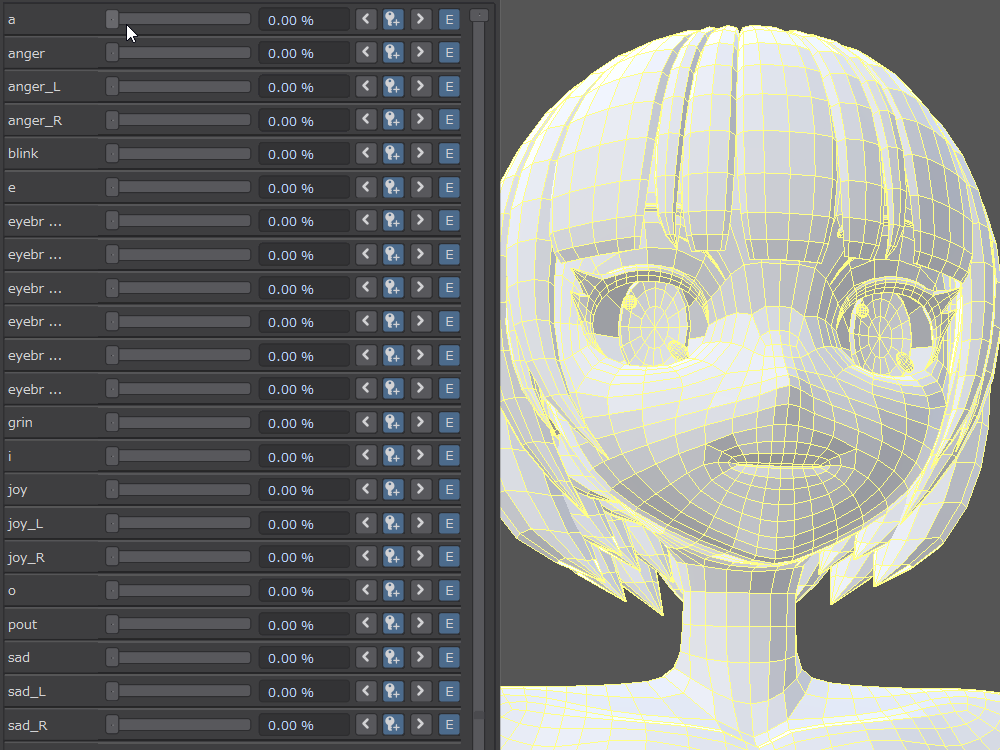Jump to next key of joy_R morph
The image size is (1000, 750).
421,557
